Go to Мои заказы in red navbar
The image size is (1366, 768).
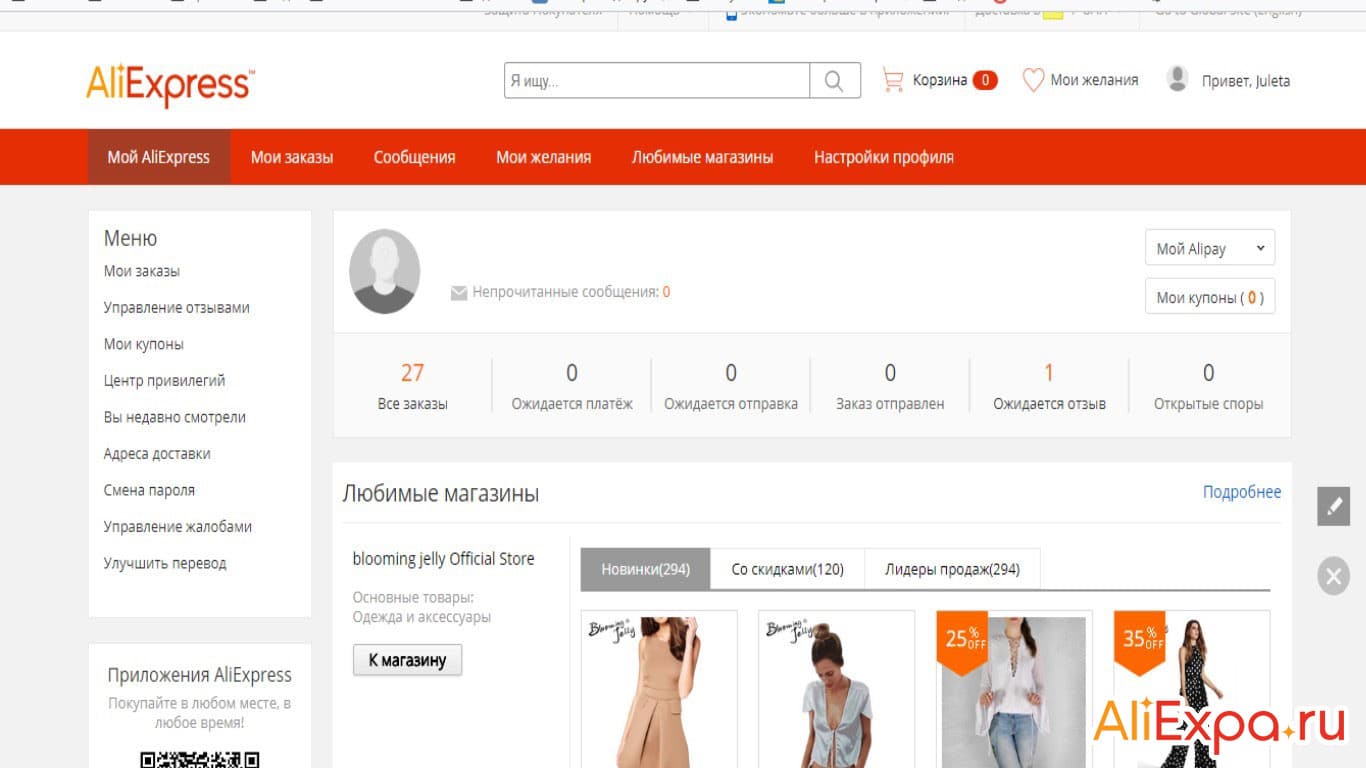coord(292,157)
